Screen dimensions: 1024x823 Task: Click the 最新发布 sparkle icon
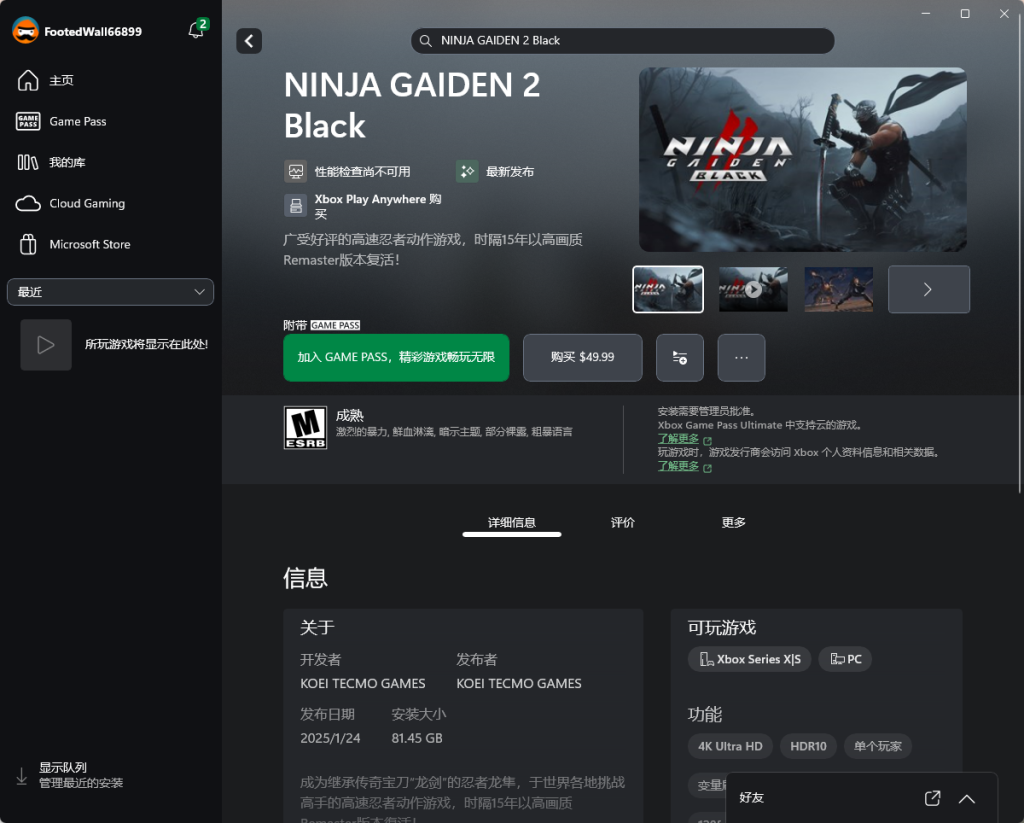point(467,172)
